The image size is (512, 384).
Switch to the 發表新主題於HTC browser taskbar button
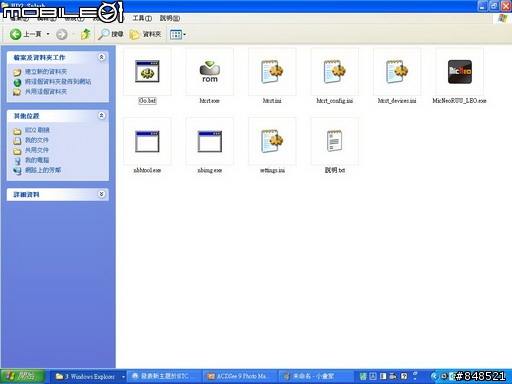pos(165,377)
